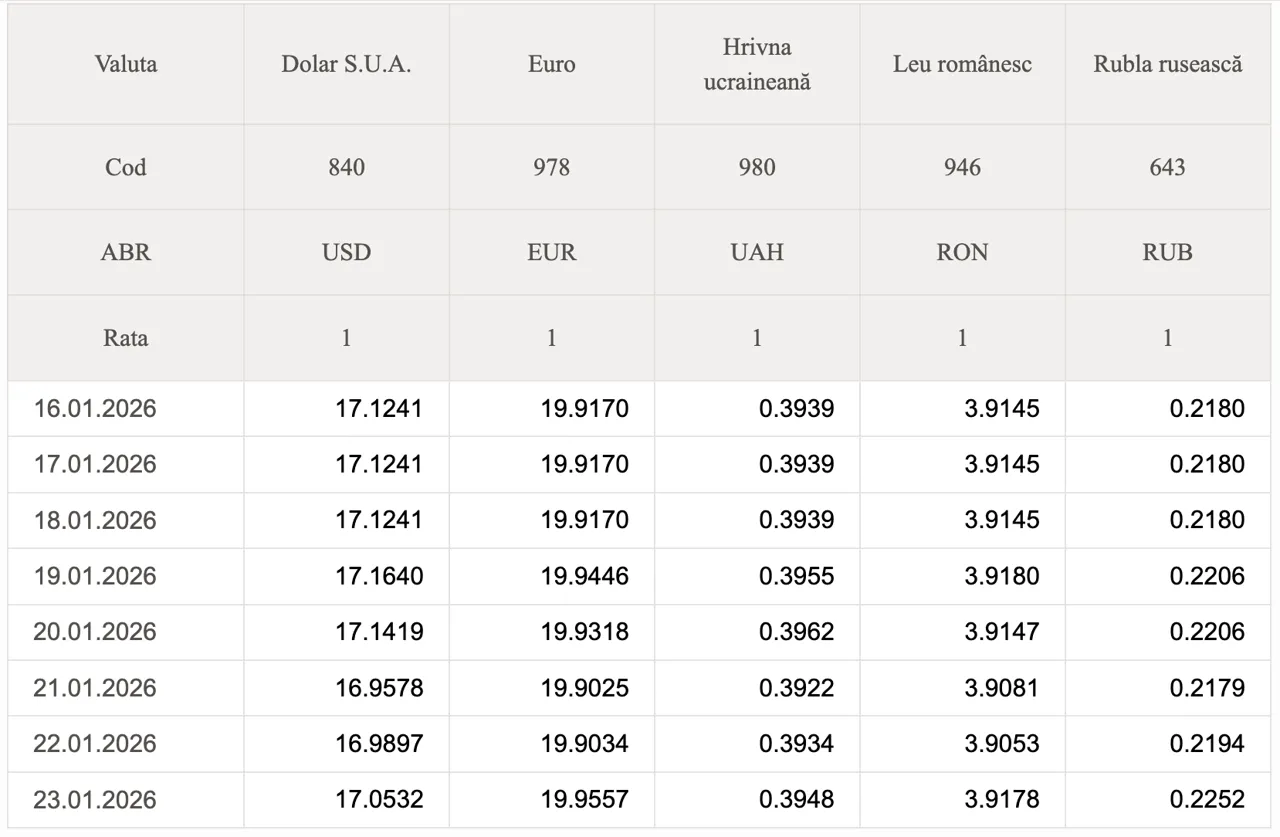Click currency code 840
This screenshot has height=837, width=1280.
[346, 167]
